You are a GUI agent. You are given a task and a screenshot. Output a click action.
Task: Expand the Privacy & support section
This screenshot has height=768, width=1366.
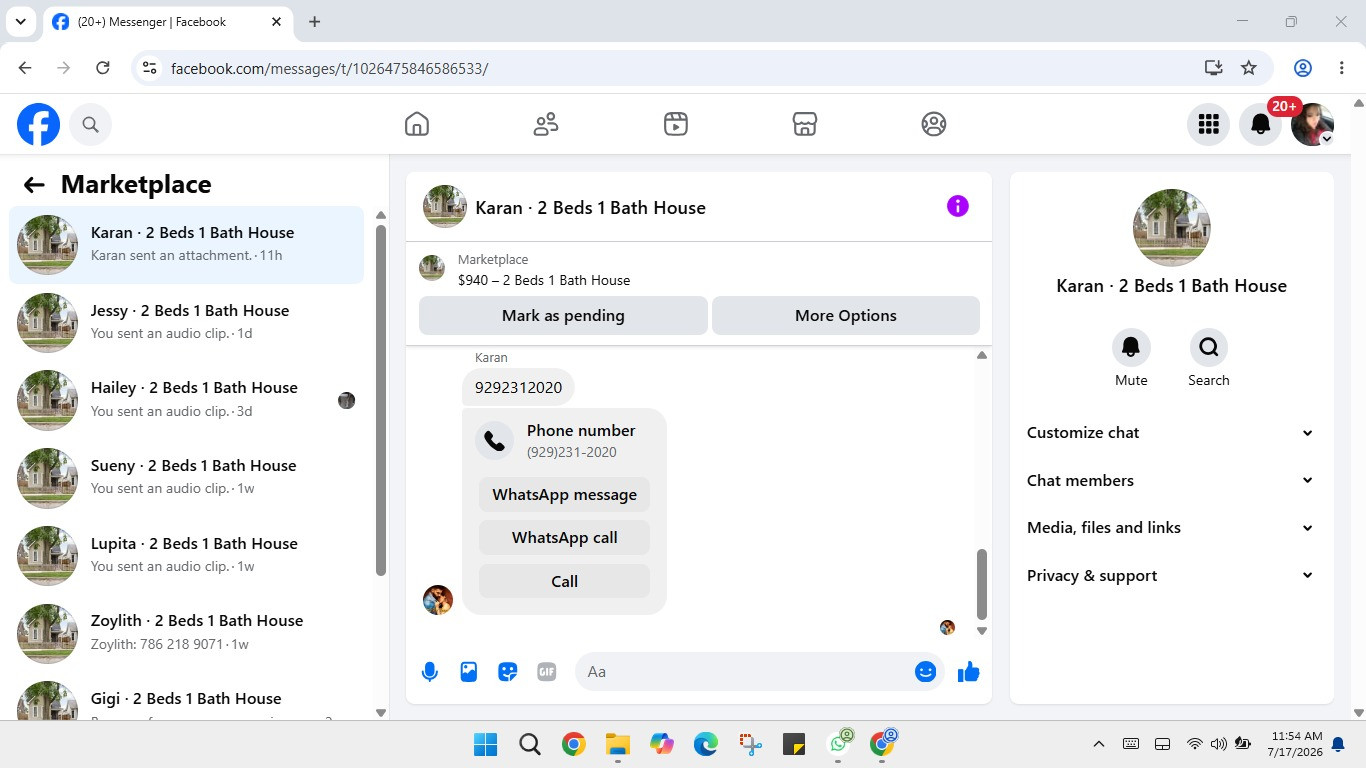tap(1171, 576)
